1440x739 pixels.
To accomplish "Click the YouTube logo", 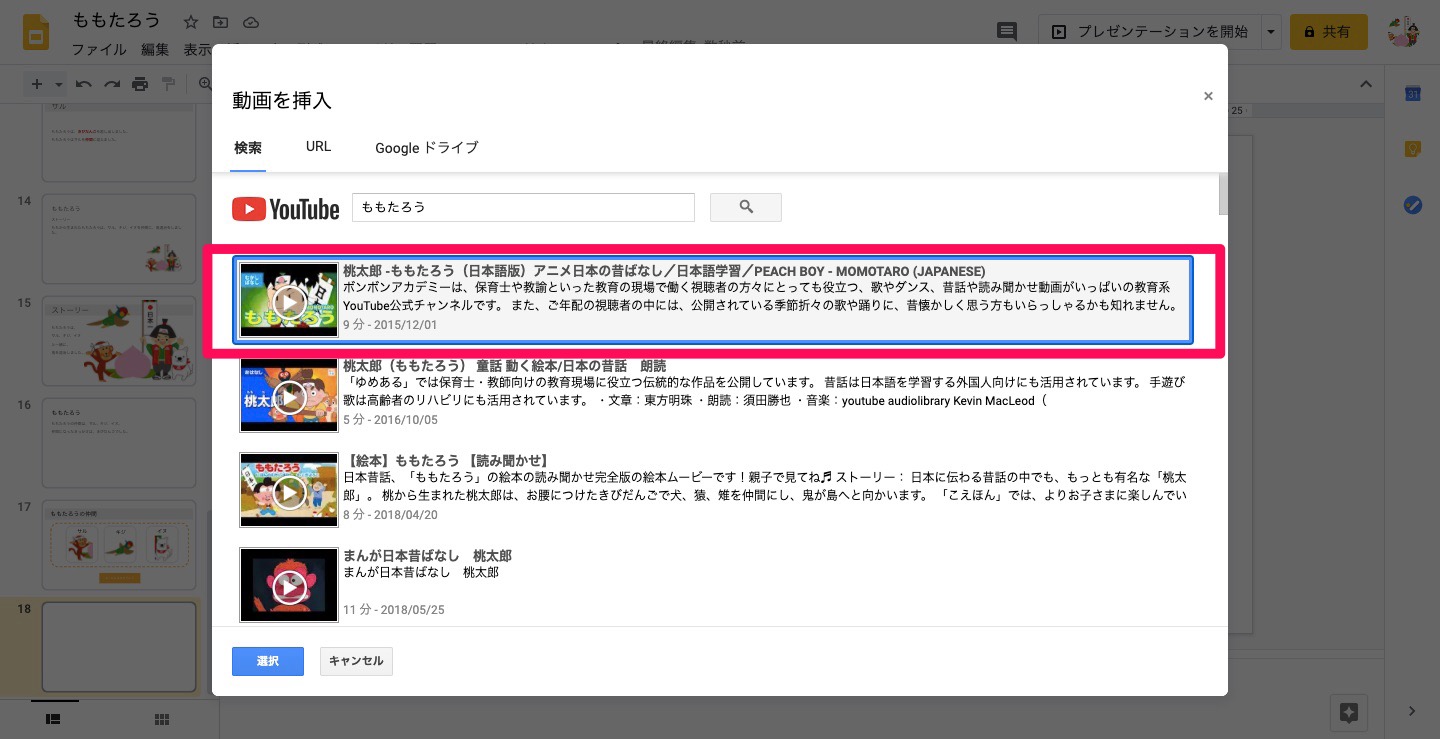I will pyautogui.click(x=286, y=208).
